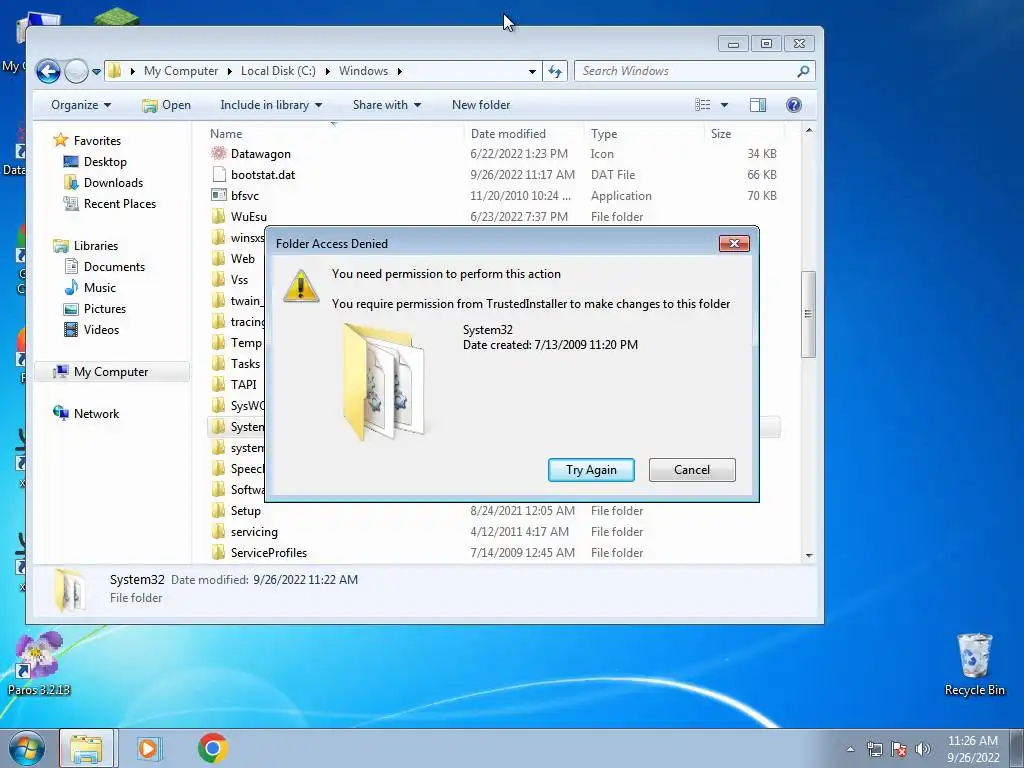
Task: Click My Computer in the address breadcrumb
Action: tap(181, 71)
